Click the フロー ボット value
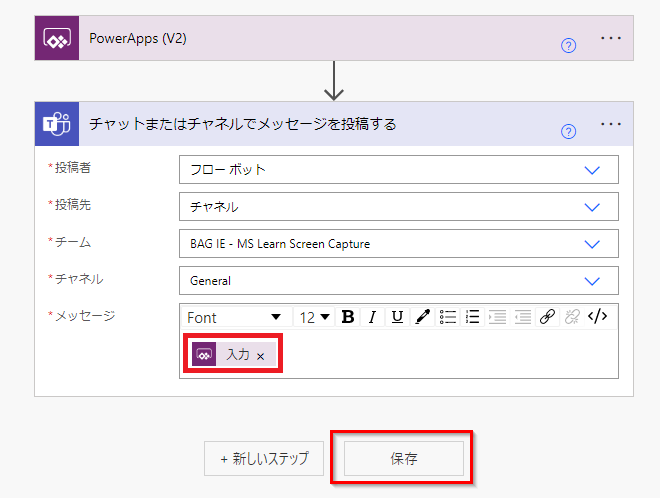Image resolution: width=660 pixels, height=498 pixels. 228,170
